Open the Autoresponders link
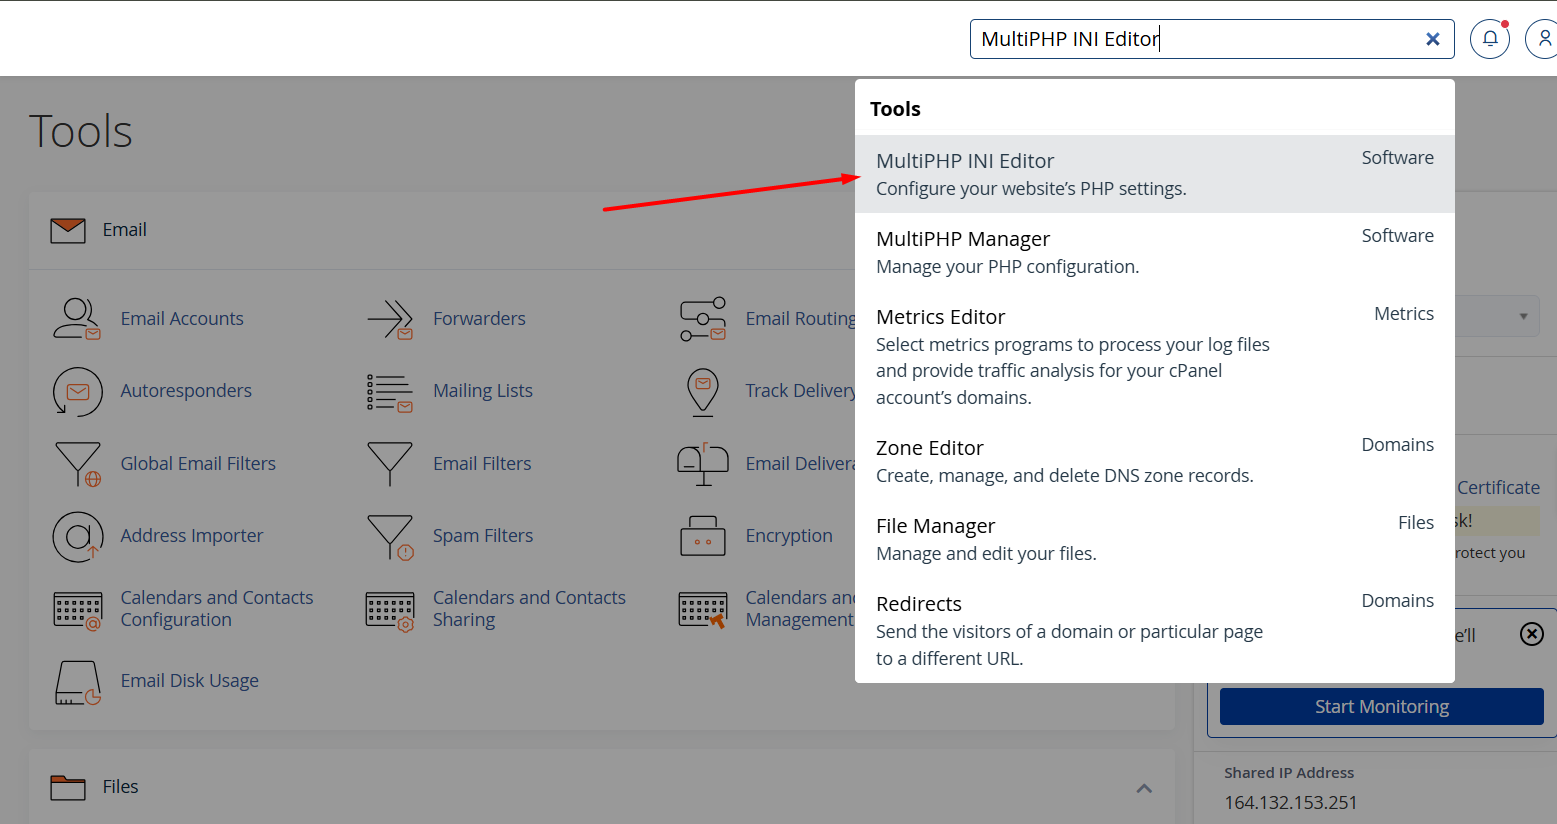The width and height of the screenshot is (1557, 824). 186,390
